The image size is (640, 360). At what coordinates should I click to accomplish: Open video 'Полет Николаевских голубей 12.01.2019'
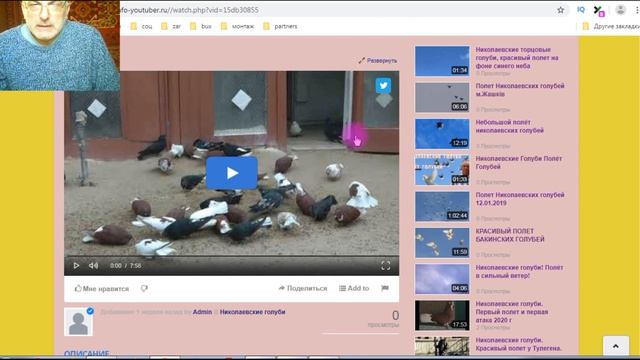coord(520,199)
